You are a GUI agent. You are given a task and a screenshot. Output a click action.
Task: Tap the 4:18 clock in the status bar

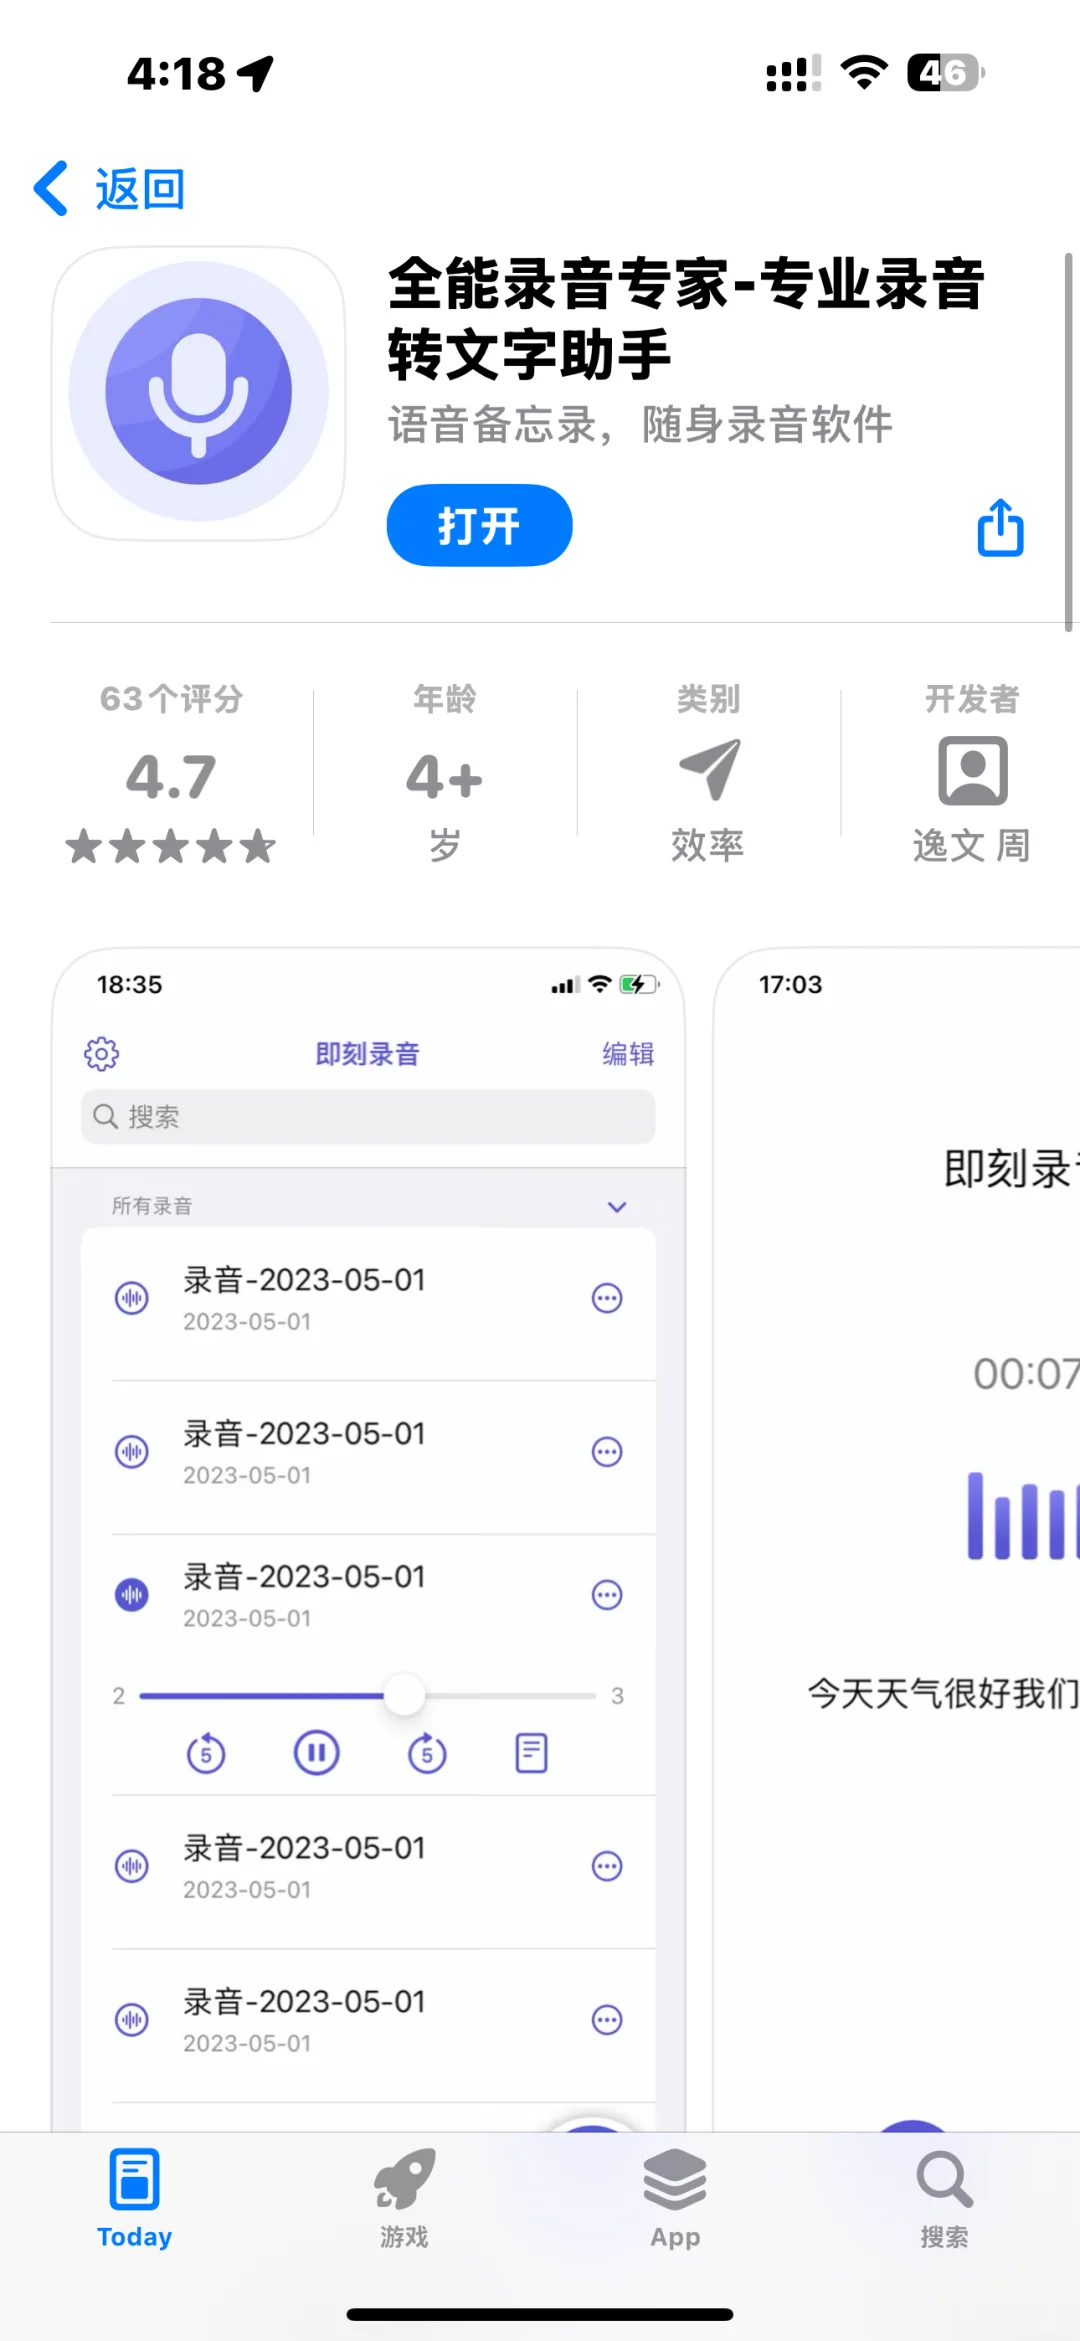[176, 73]
